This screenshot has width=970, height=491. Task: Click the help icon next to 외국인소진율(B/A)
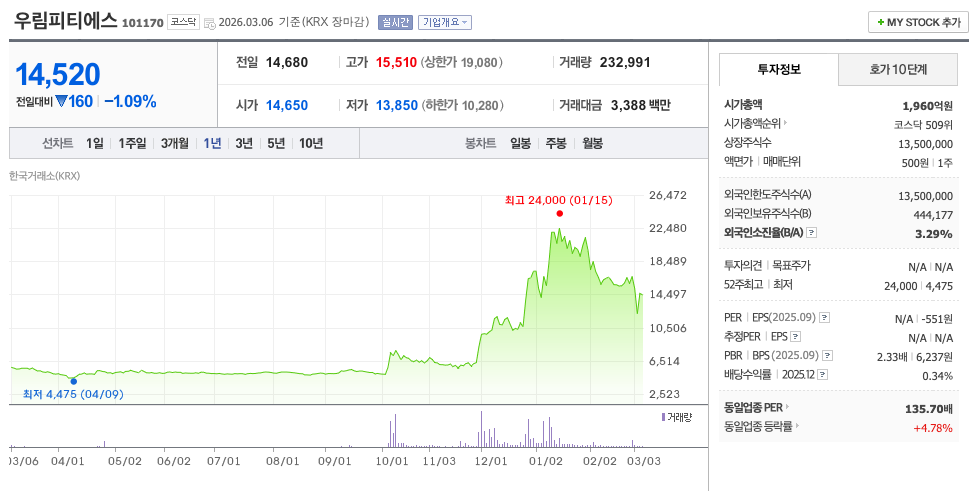(x=812, y=233)
